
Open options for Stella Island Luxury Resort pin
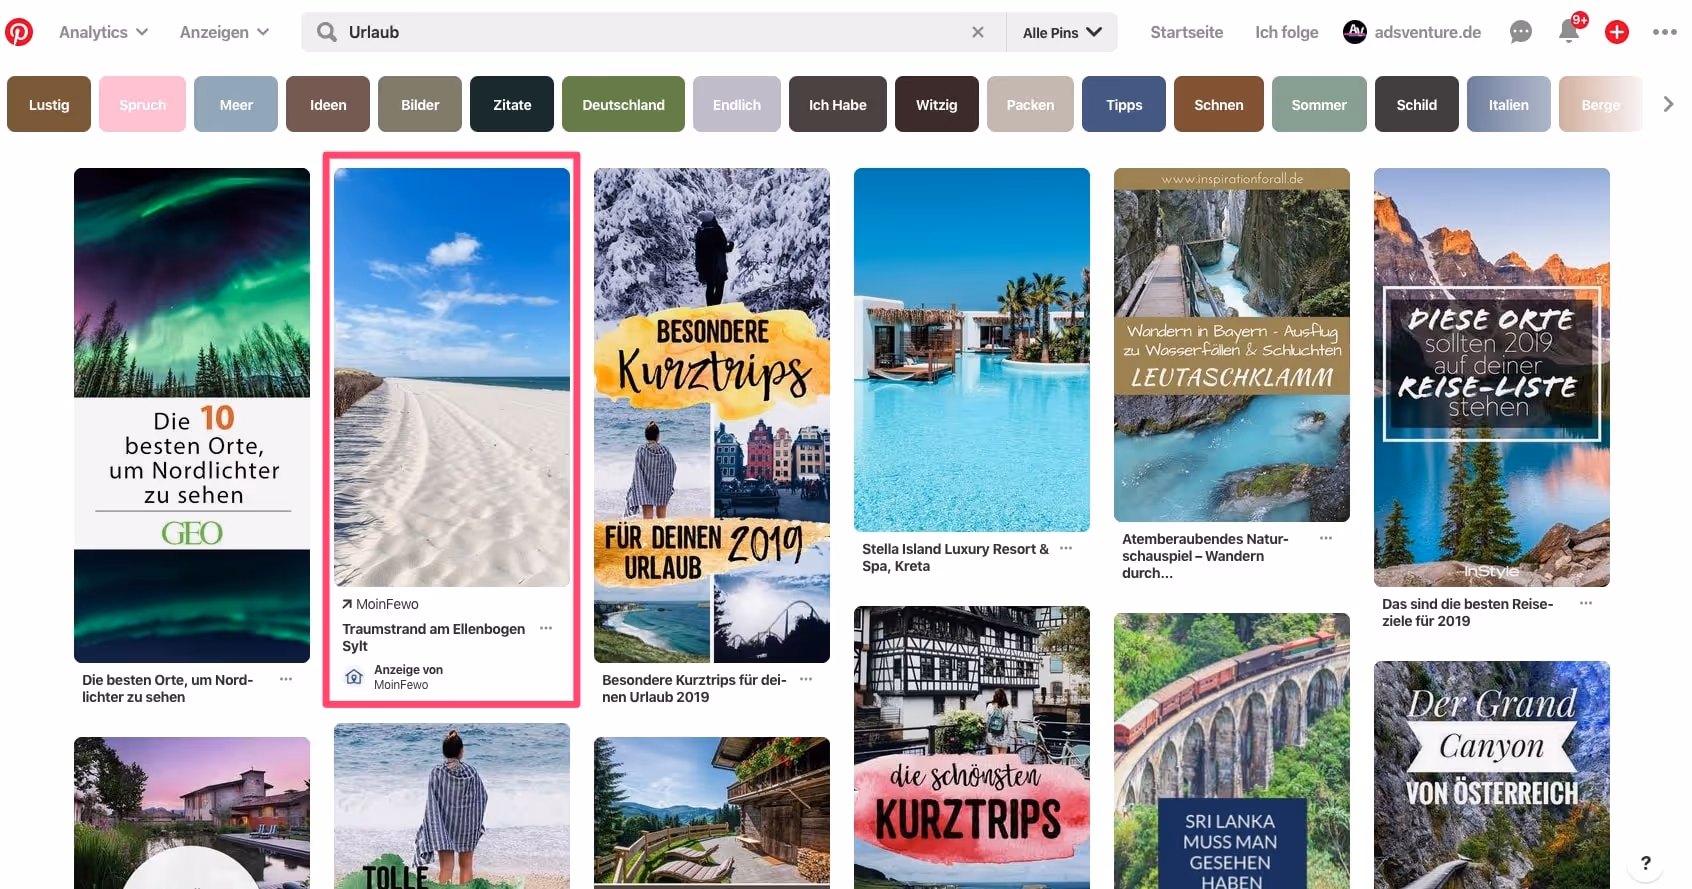point(1066,548)
